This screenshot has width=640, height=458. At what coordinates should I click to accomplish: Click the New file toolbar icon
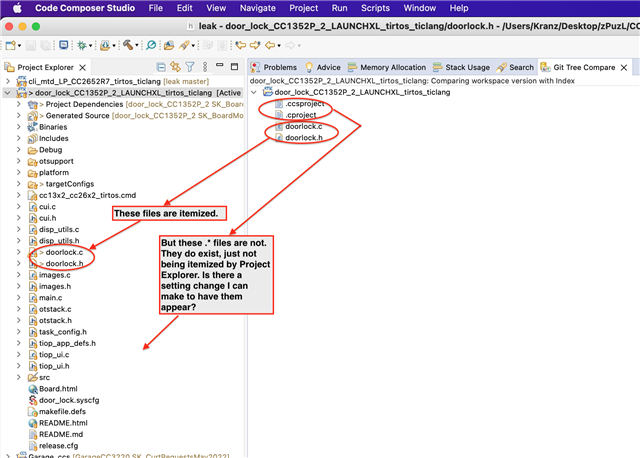pyautogui.click(x=10, y=45)
